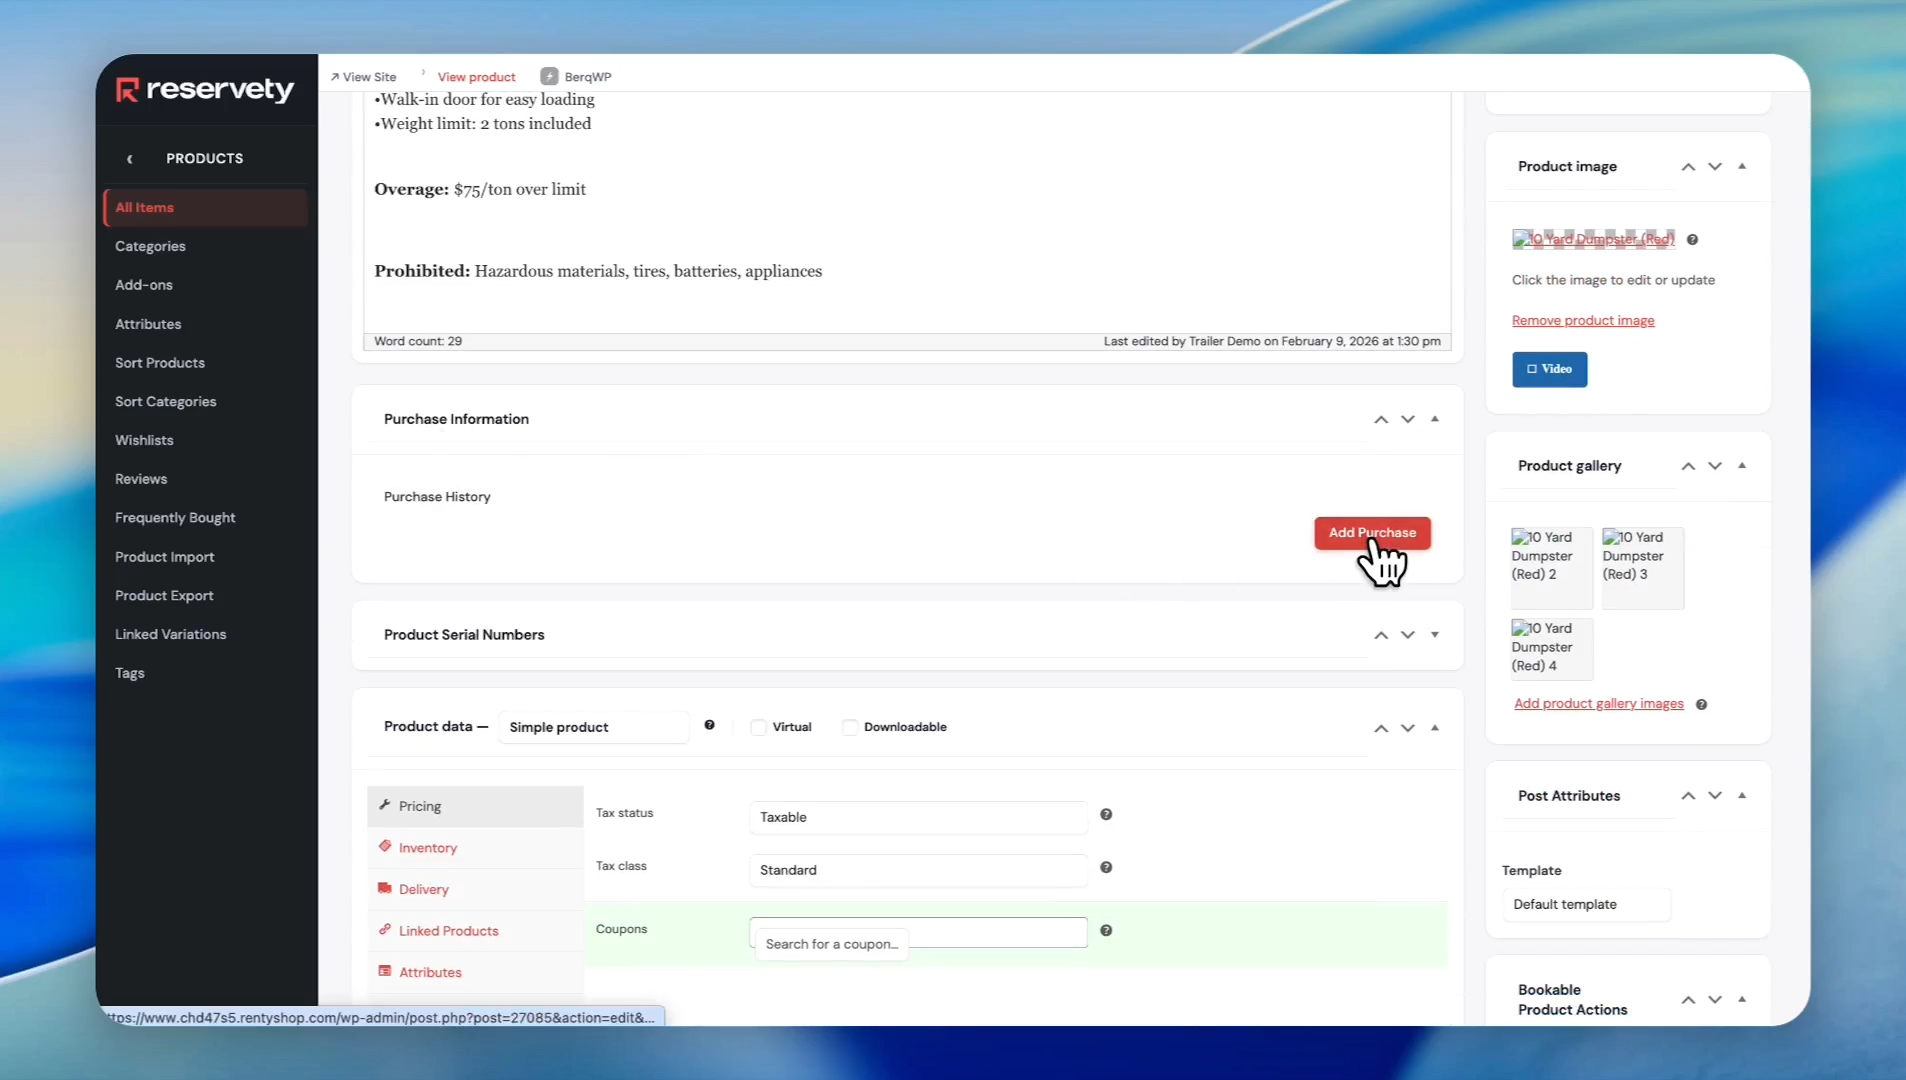Collapse the Product image panel
Viewport: 1906px width, 1080px height.
pyautogui.click(x=1742, y=166)
